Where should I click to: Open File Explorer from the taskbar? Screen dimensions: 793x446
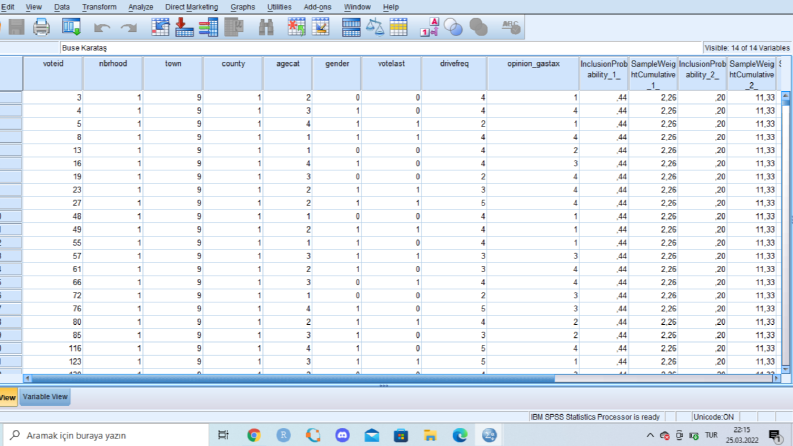coord(430,435)
